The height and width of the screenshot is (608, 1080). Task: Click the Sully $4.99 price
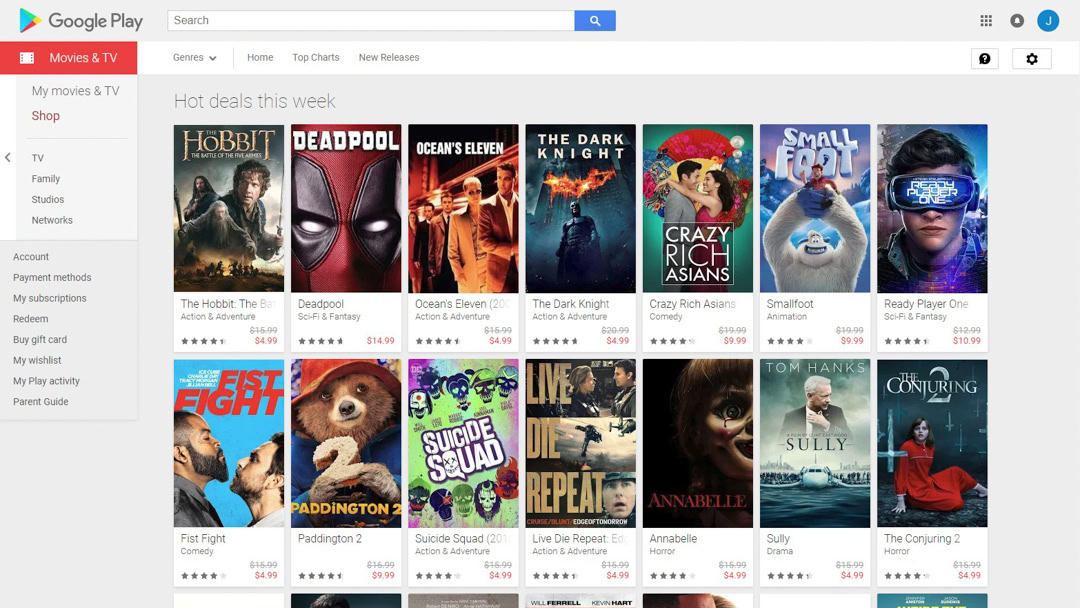click(x=852, y=576)
